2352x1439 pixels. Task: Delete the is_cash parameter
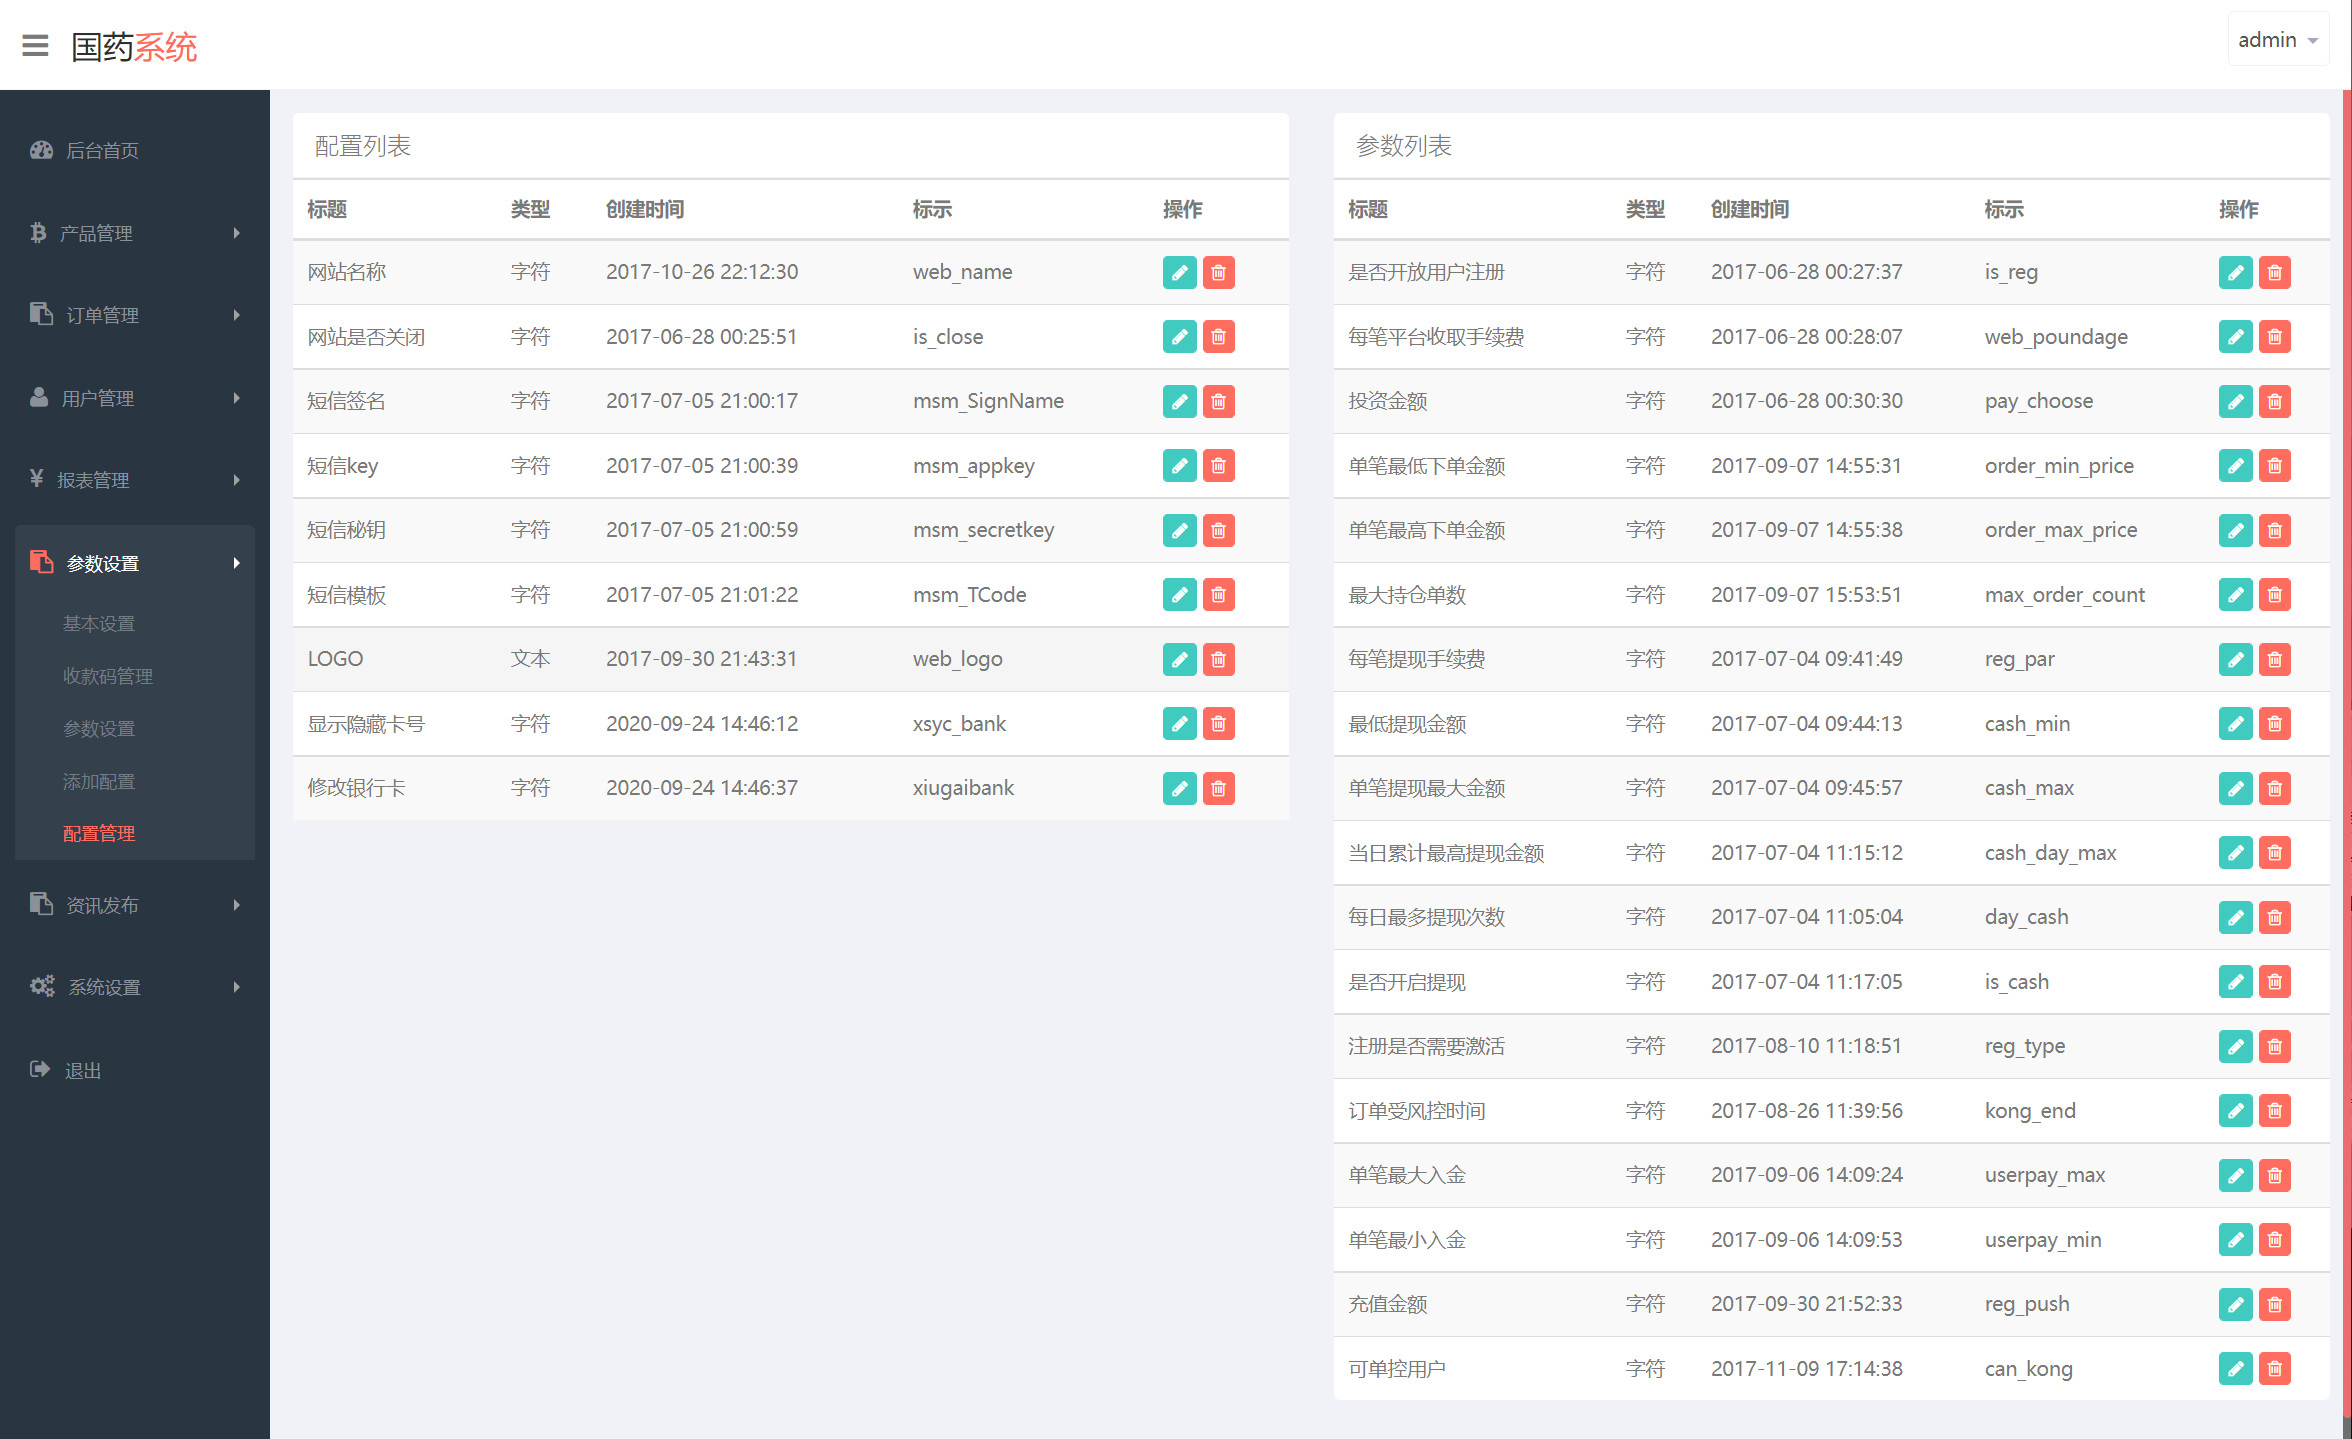[2275, 982]
